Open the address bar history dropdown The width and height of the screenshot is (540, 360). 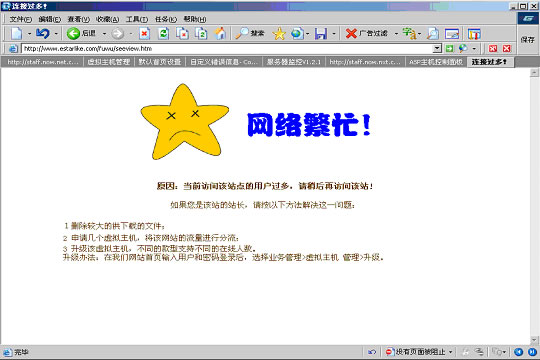pyautogui.click(x=437, y=49)
